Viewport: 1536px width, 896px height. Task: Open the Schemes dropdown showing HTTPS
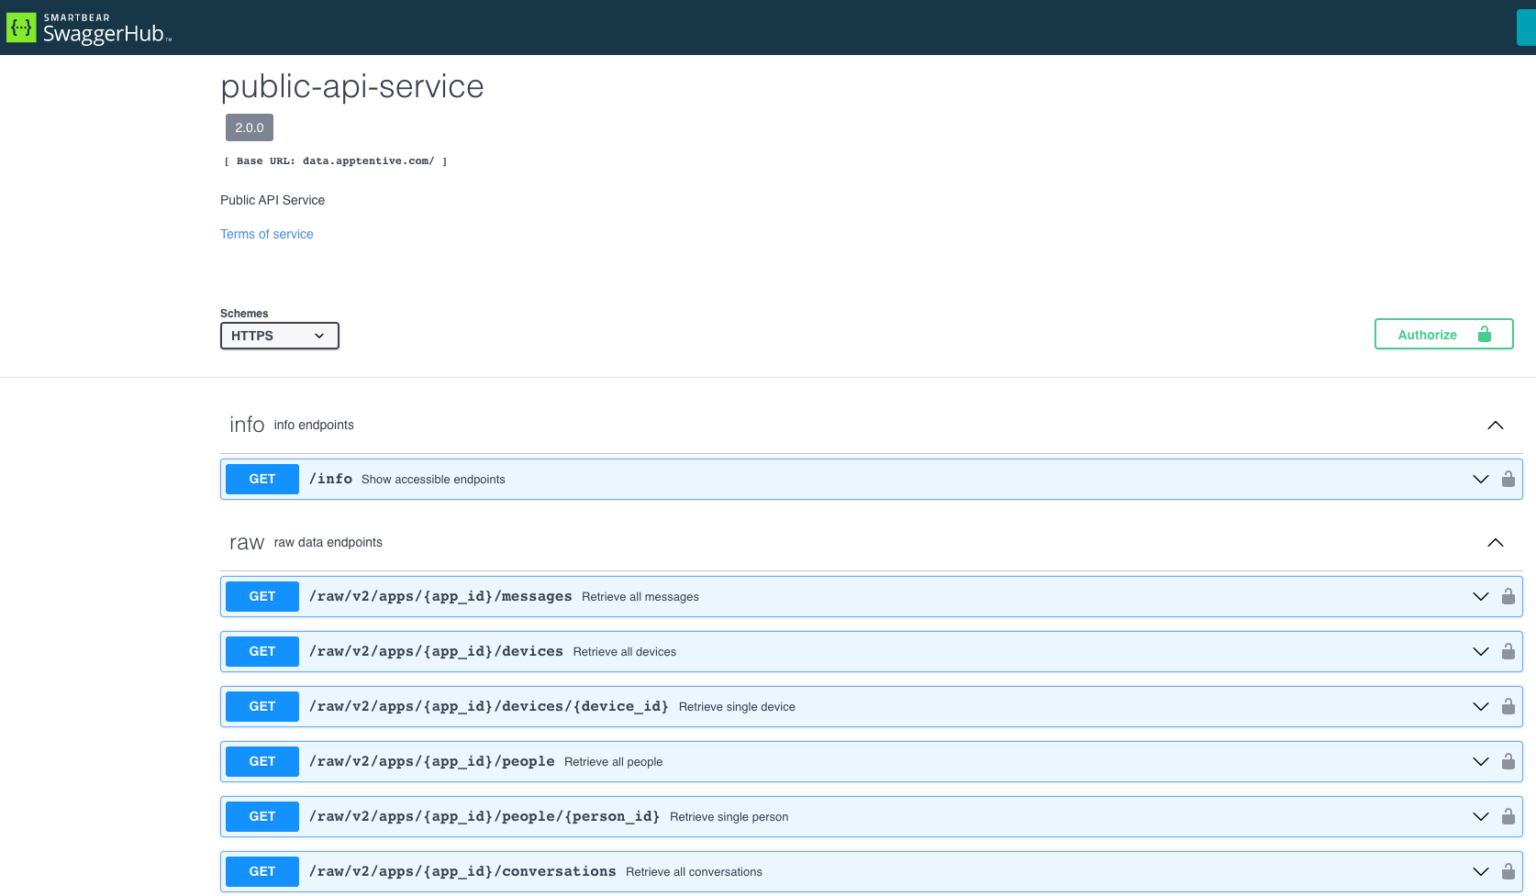point(279,335)
